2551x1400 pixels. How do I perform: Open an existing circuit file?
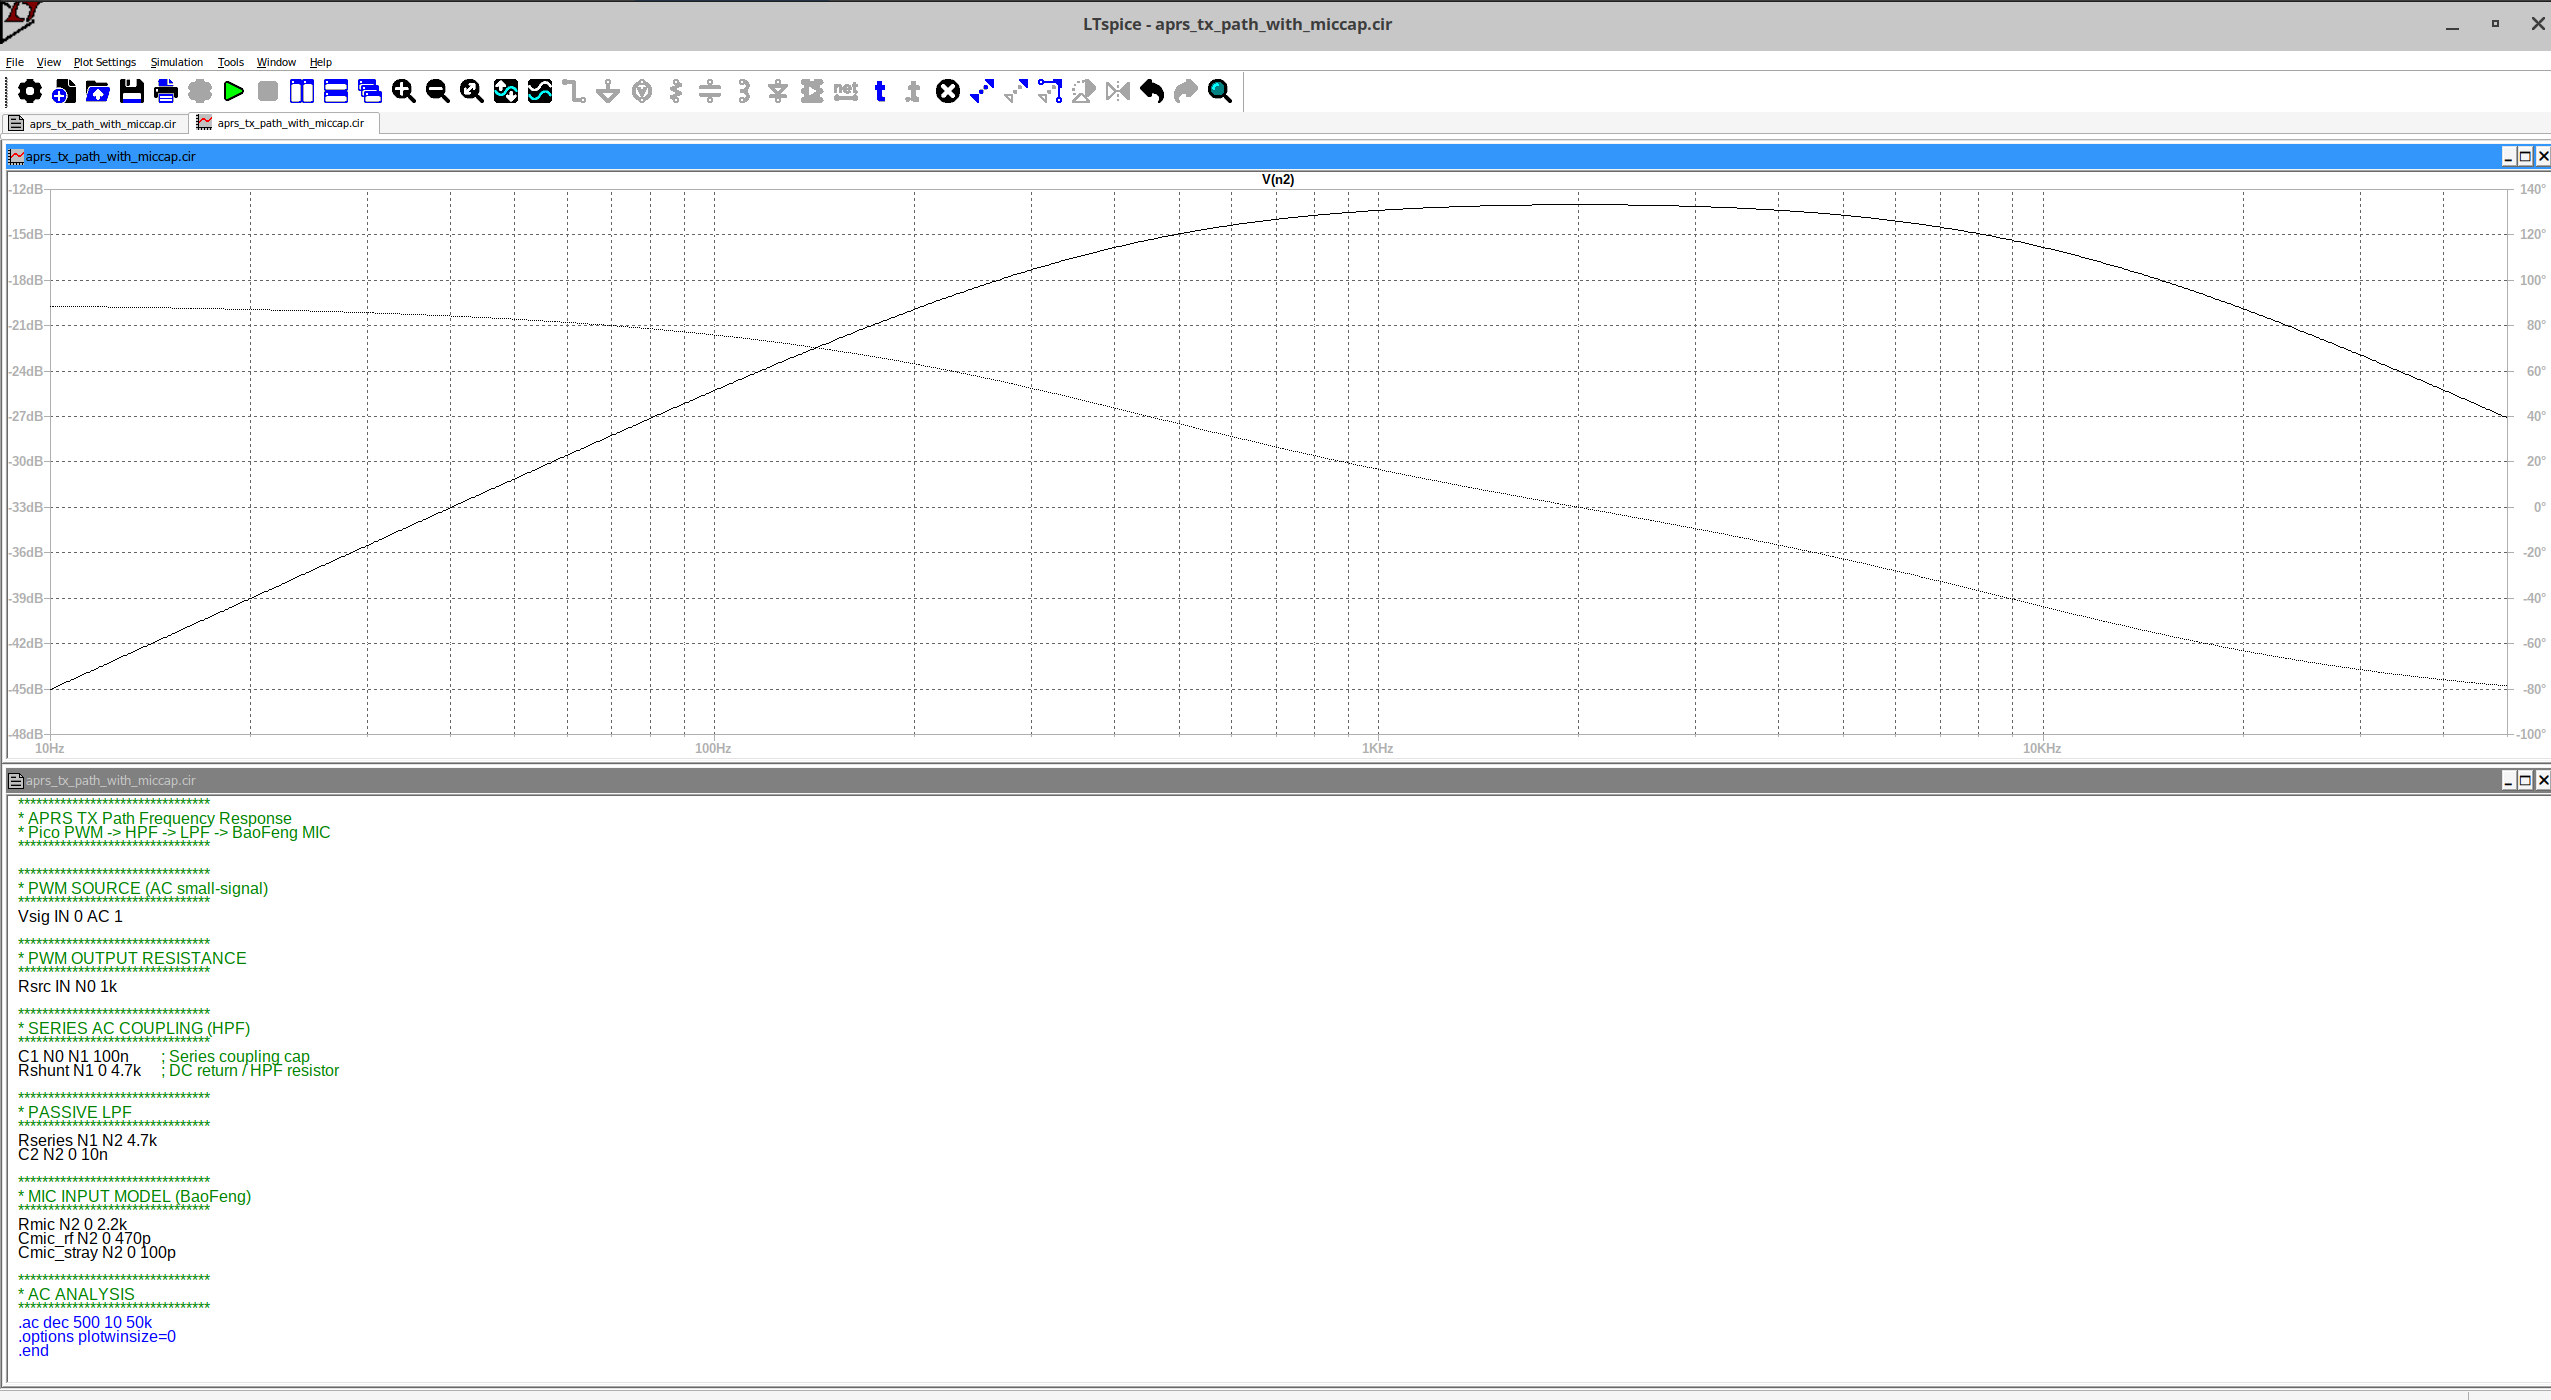click(x=97, y=91)
